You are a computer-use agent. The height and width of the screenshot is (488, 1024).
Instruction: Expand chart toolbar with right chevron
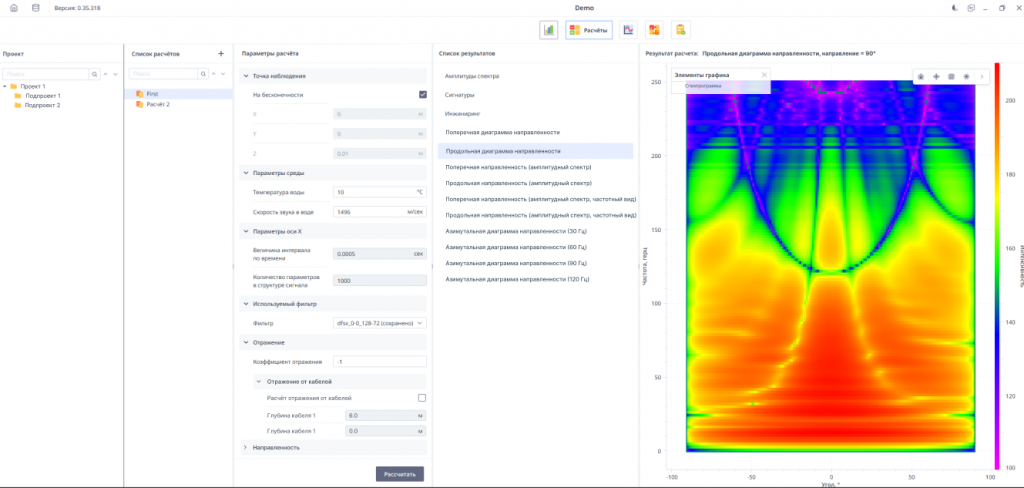click(x=982, y=76)
